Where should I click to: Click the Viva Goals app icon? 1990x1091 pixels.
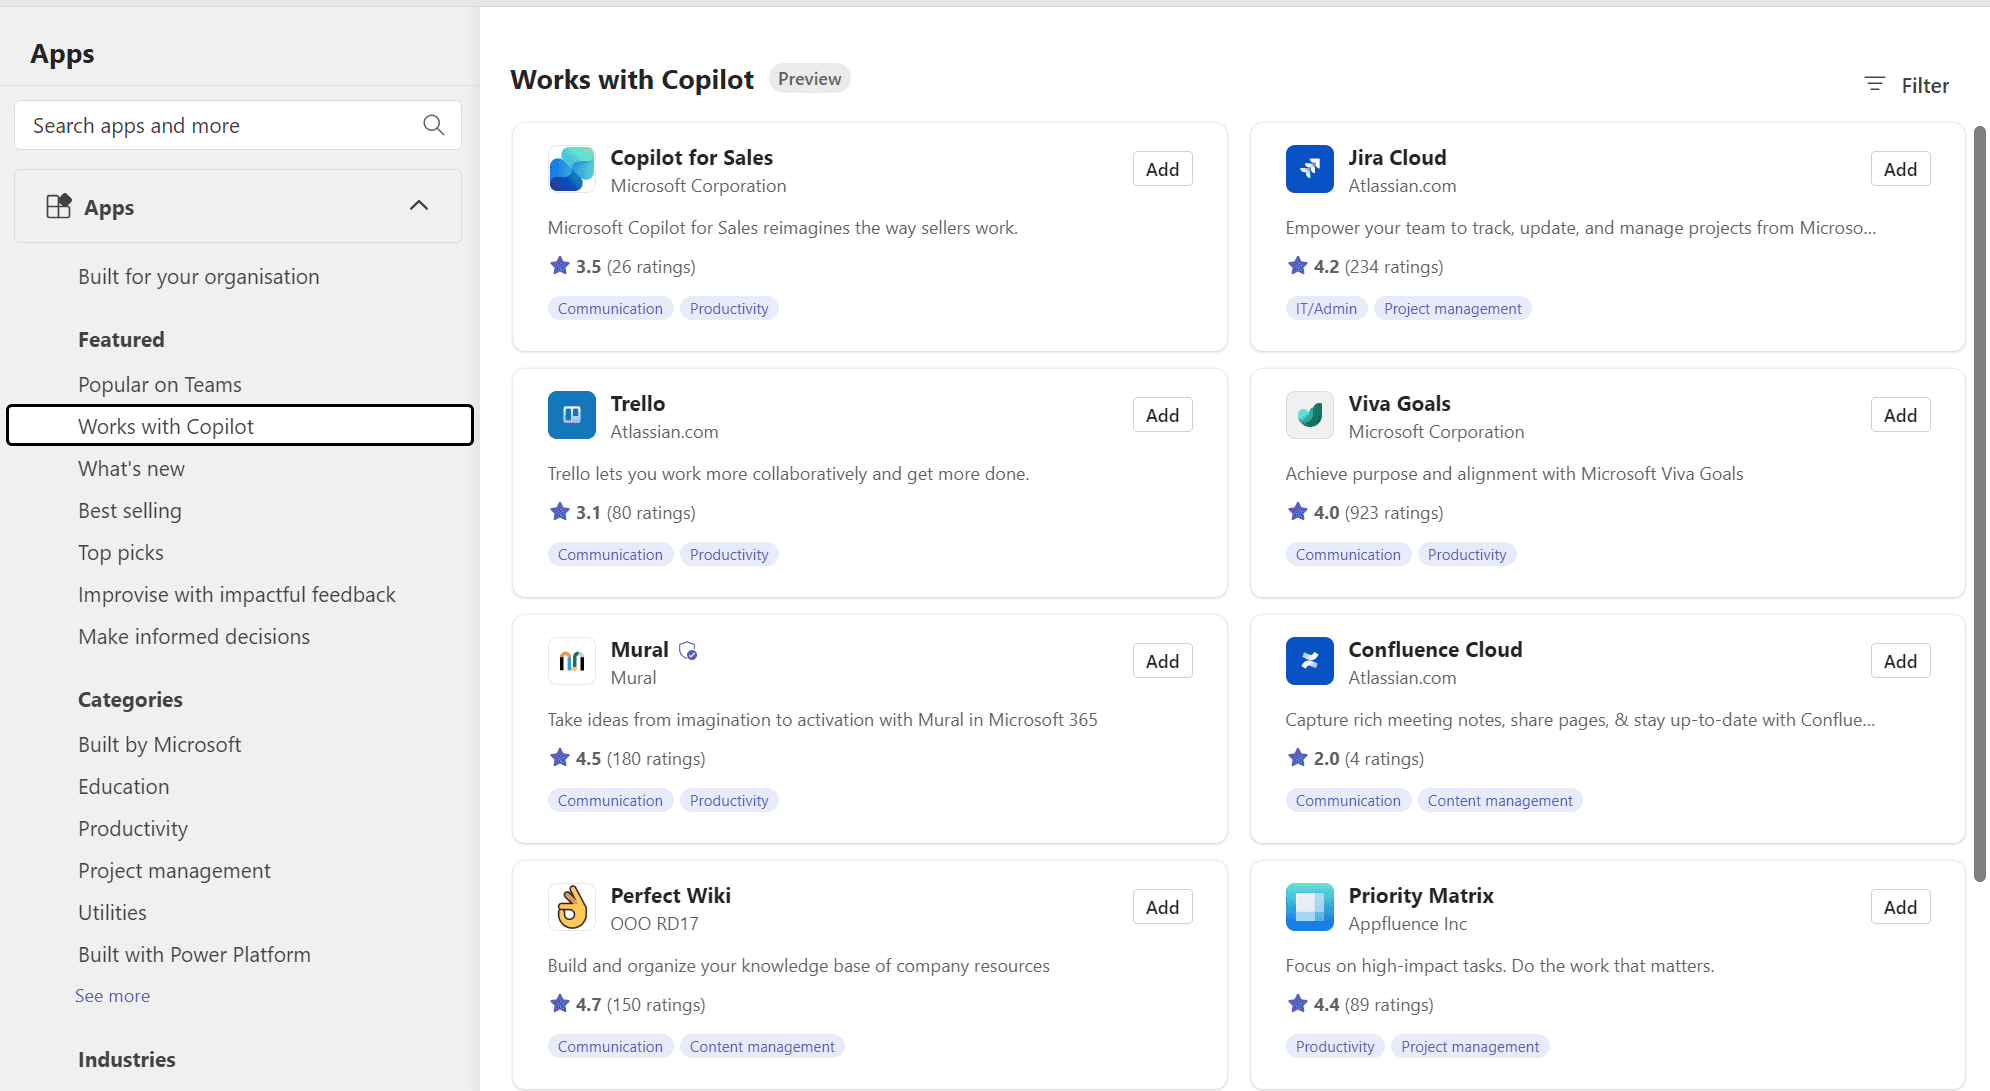tap(1310, 415)
